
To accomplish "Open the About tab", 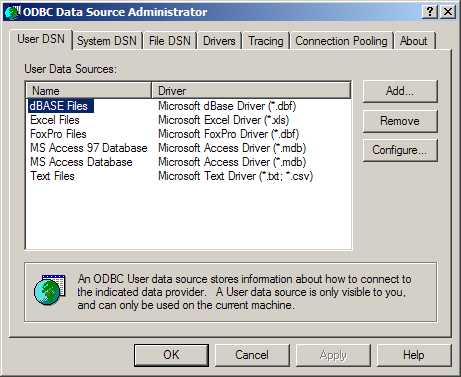I will [414, 41].
